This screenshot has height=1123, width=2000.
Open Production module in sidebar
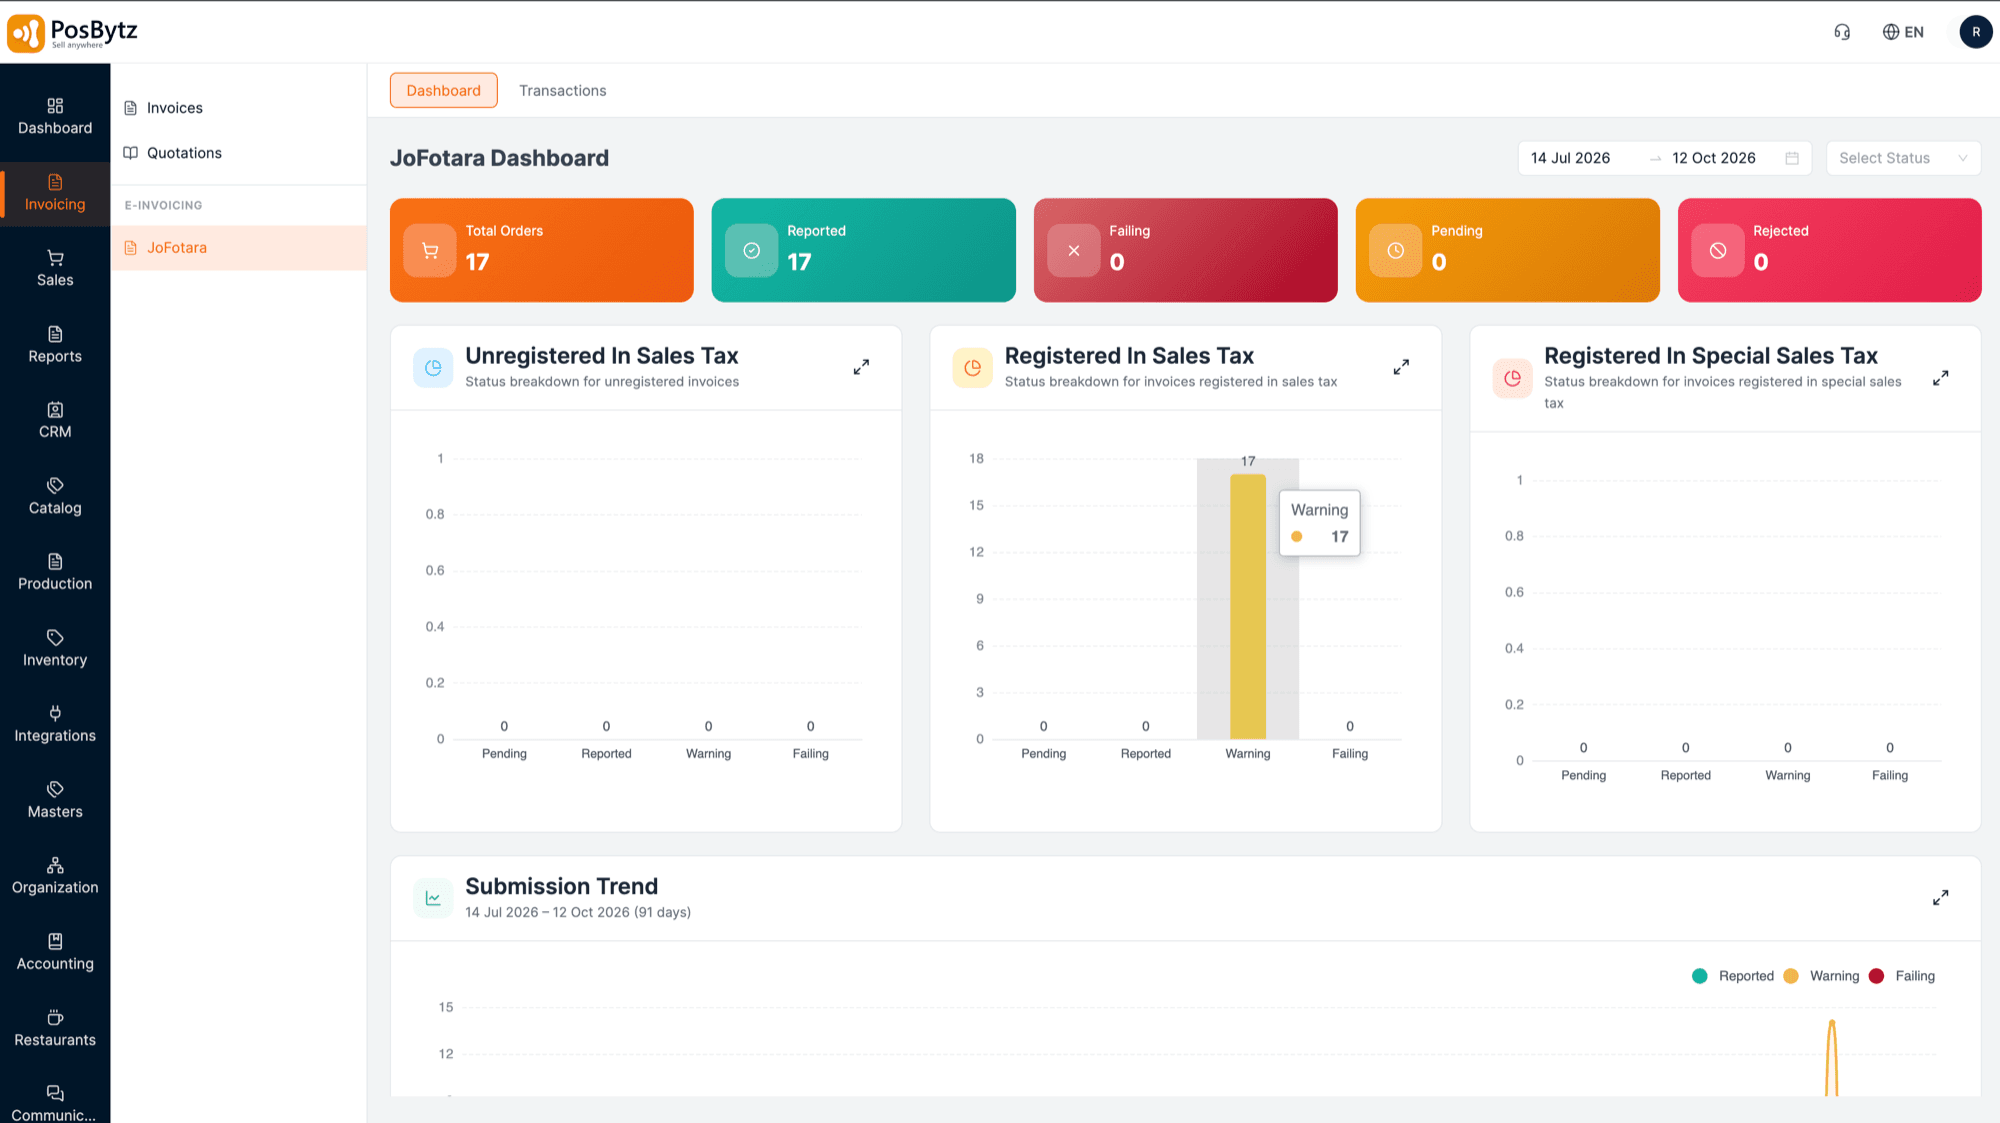click(55, 573)
